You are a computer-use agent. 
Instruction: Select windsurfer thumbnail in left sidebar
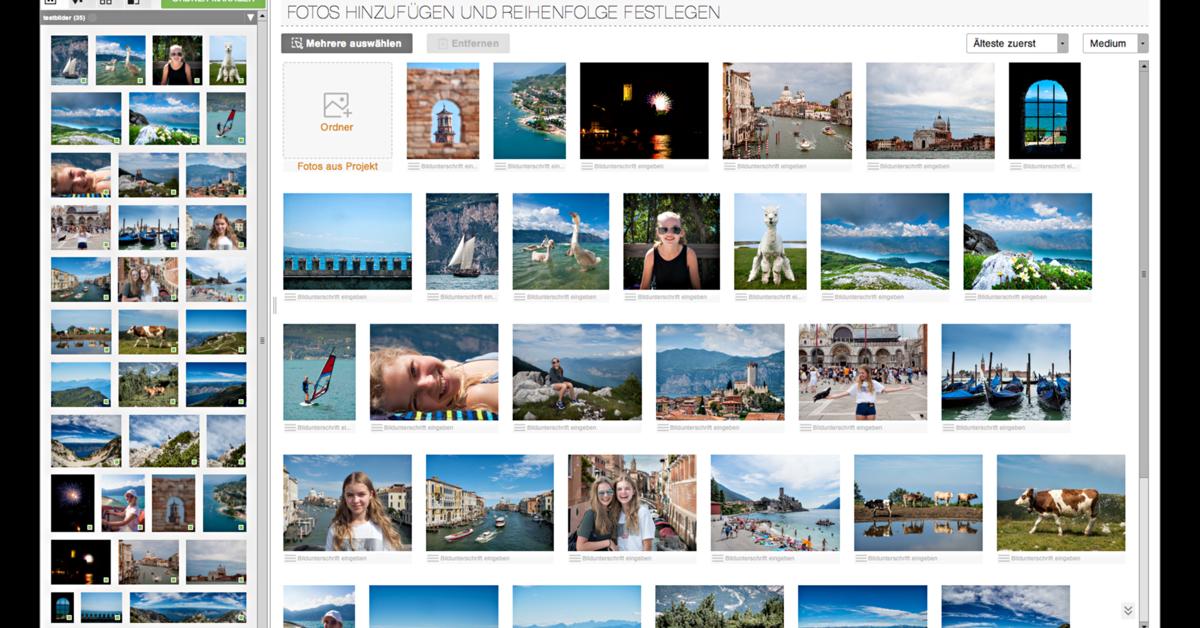click(x=226, y=119)
